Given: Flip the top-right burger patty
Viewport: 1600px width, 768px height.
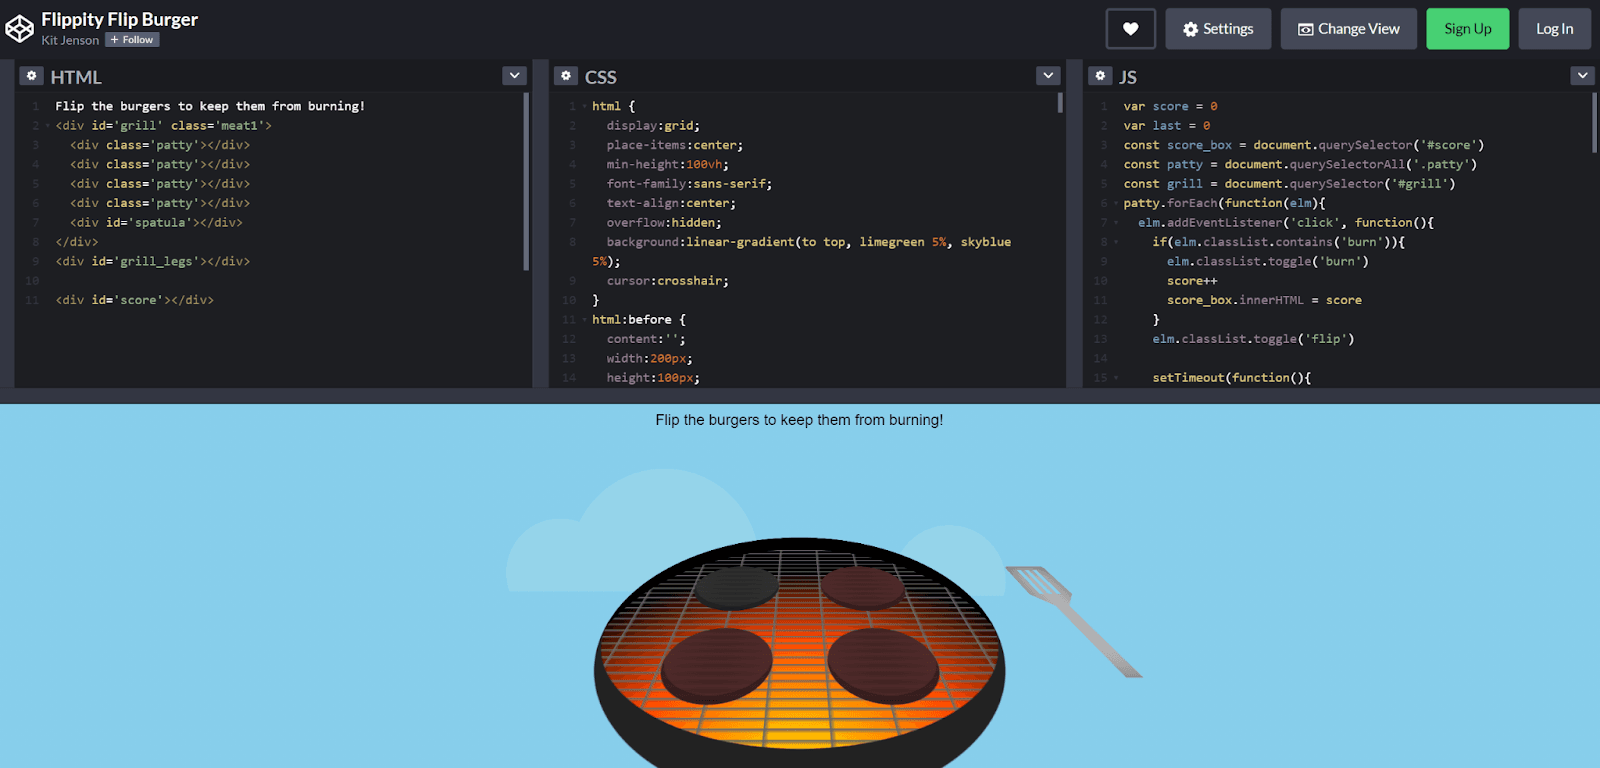Looking at the screenshot, I should (862, 588).
